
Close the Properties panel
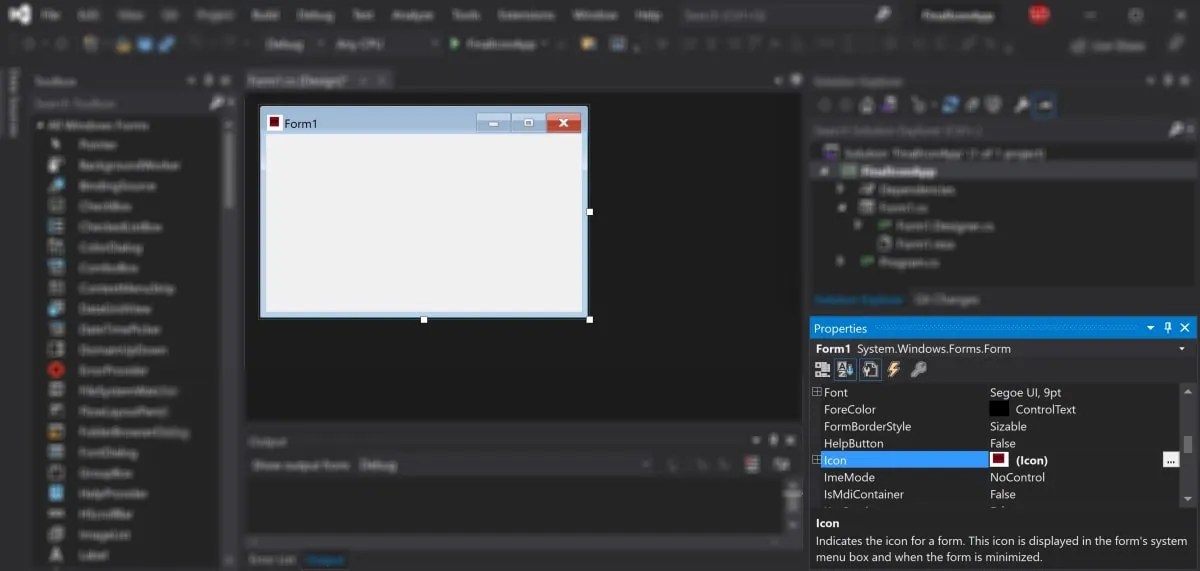point(1185,328)
